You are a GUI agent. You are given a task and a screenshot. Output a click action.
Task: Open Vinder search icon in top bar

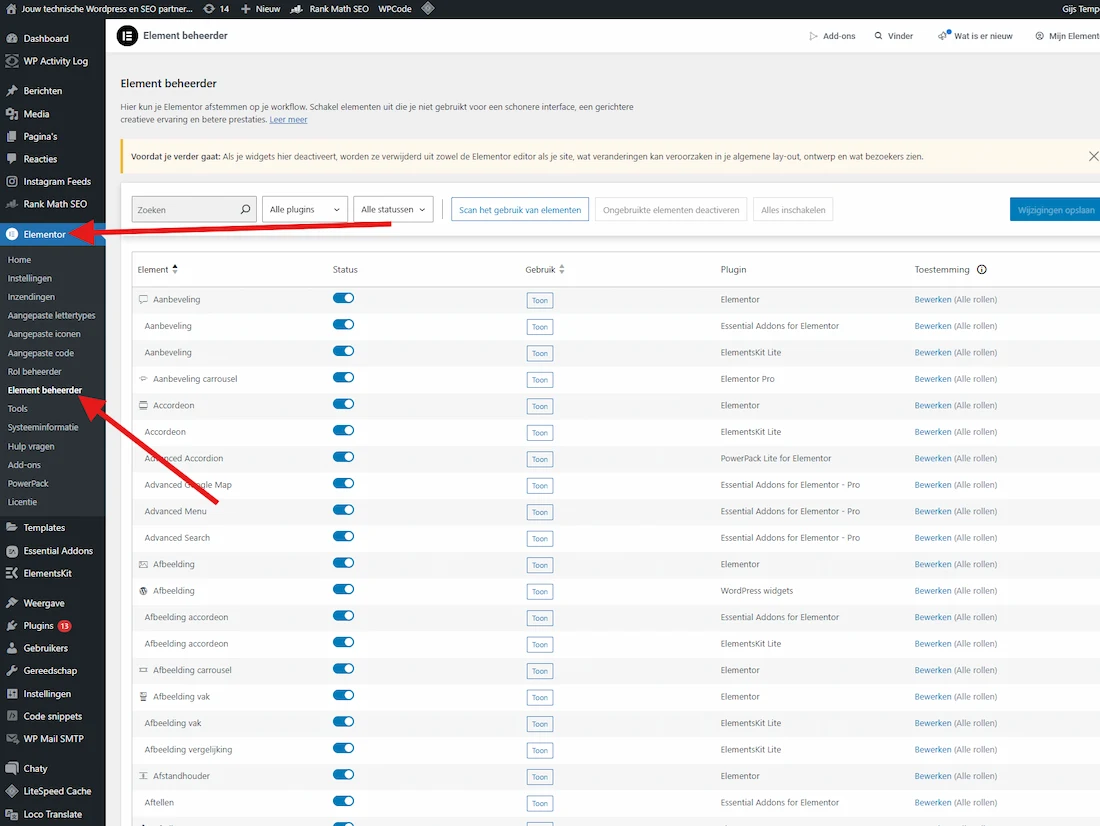click(x=878, y=36)
